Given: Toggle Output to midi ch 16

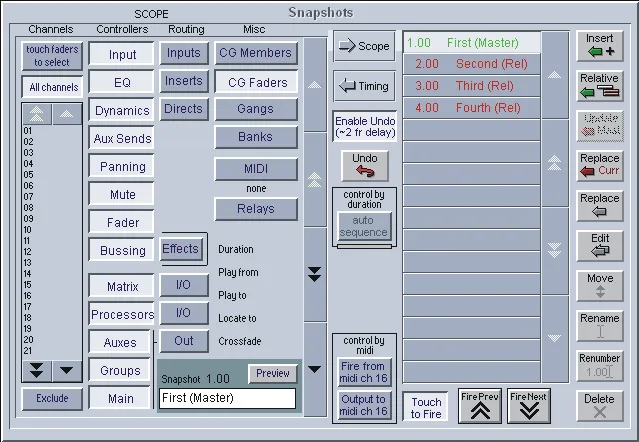Looking at the screenshot, I should [364, 405].
